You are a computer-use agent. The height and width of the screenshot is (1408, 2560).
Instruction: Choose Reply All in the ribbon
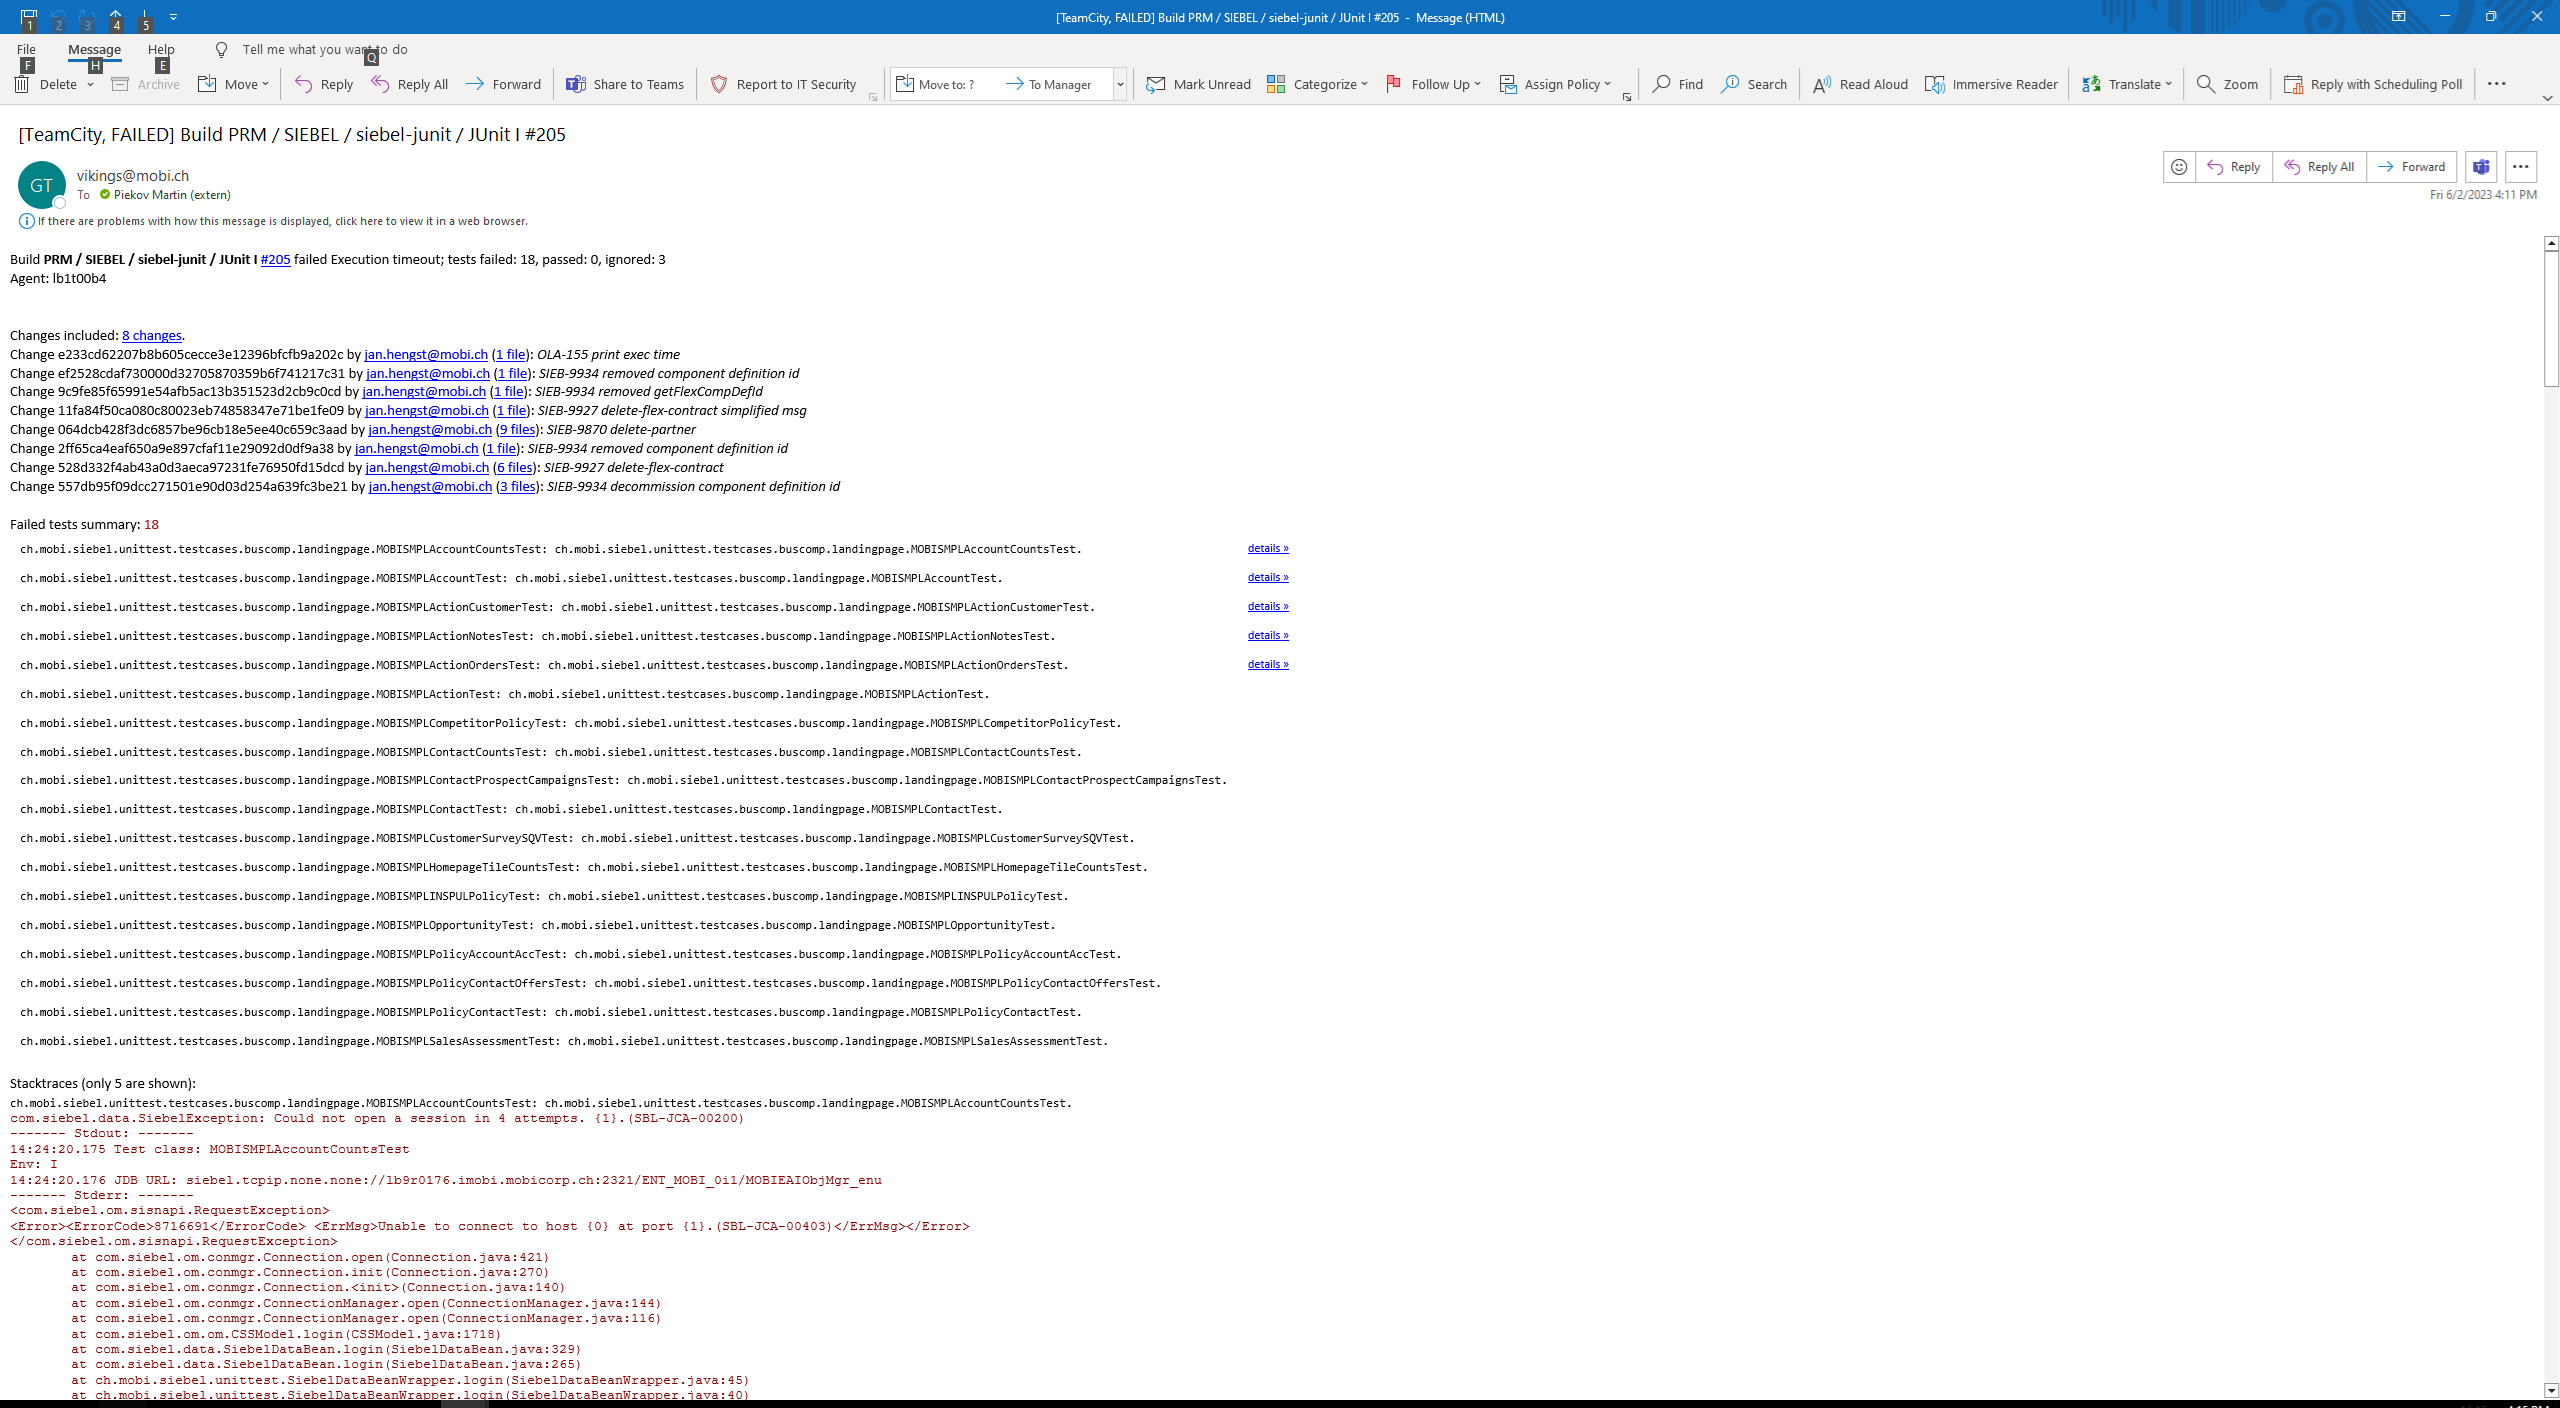pyautogui.click(x=410, y=84)
